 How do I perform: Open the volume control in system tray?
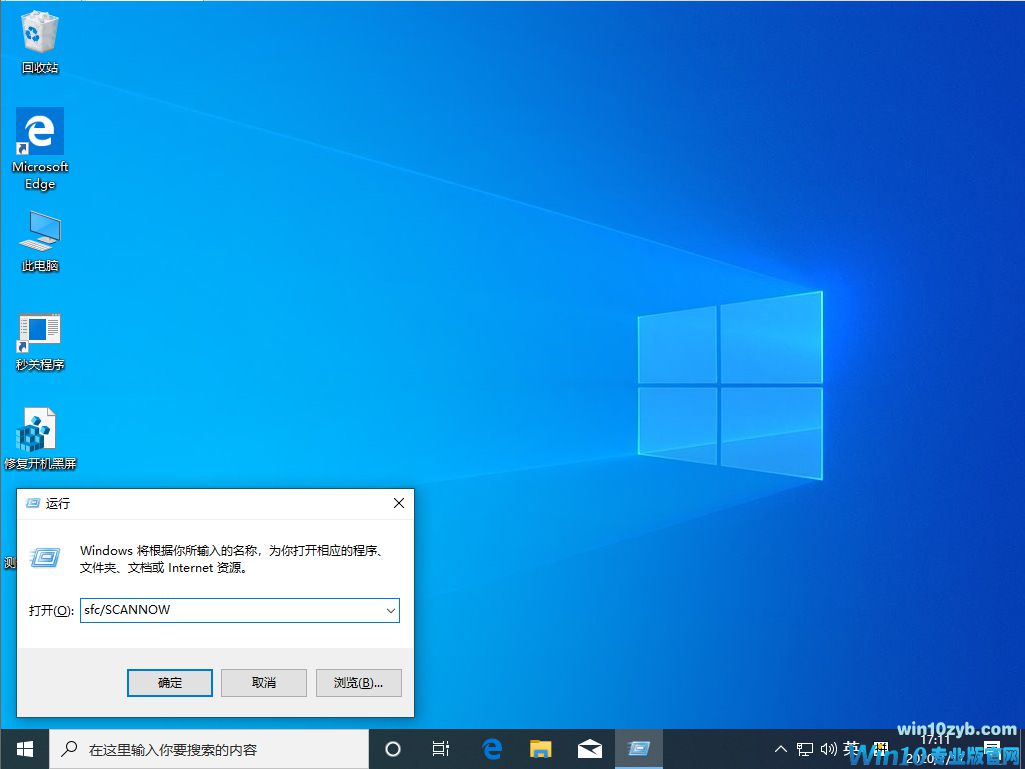(829, 748)
